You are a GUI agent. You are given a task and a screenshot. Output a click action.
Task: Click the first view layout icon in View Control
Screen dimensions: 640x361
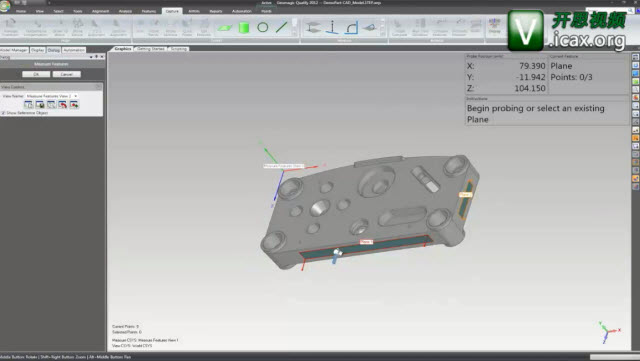coord(29,105)
